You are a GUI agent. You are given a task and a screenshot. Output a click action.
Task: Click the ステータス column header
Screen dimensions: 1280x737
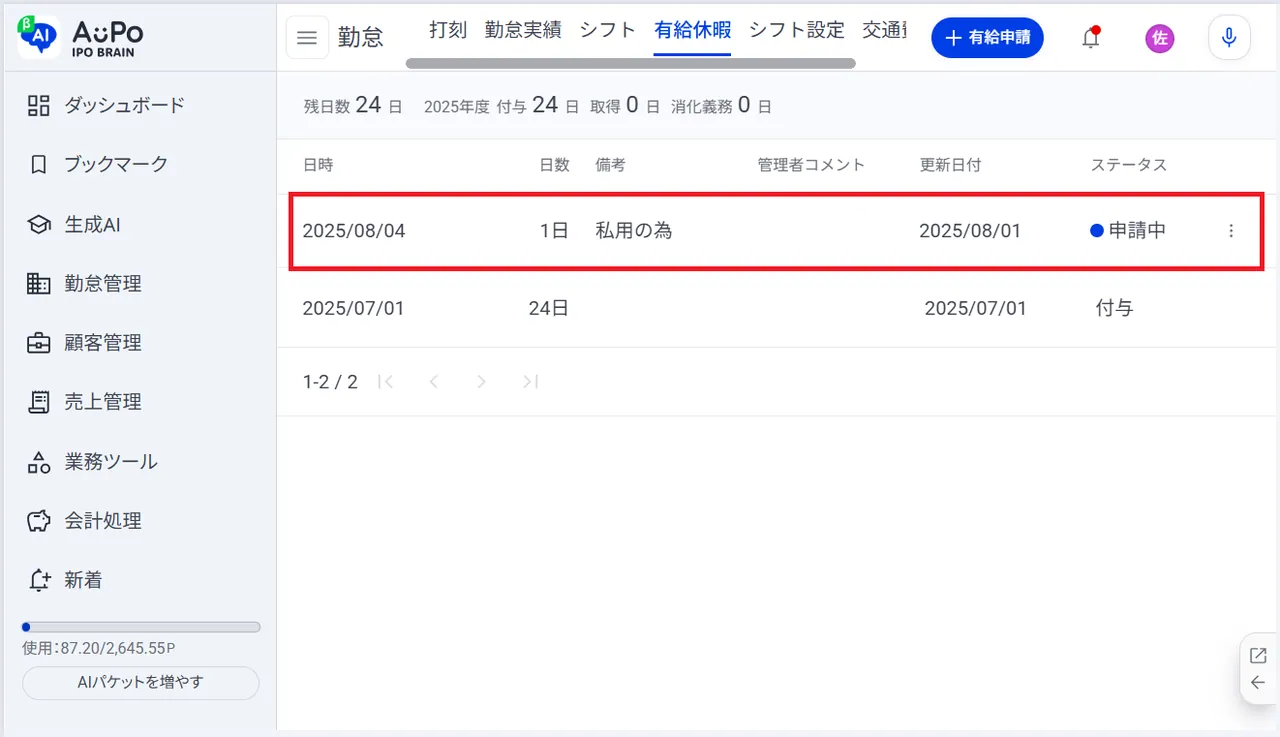click(1129, 165)
